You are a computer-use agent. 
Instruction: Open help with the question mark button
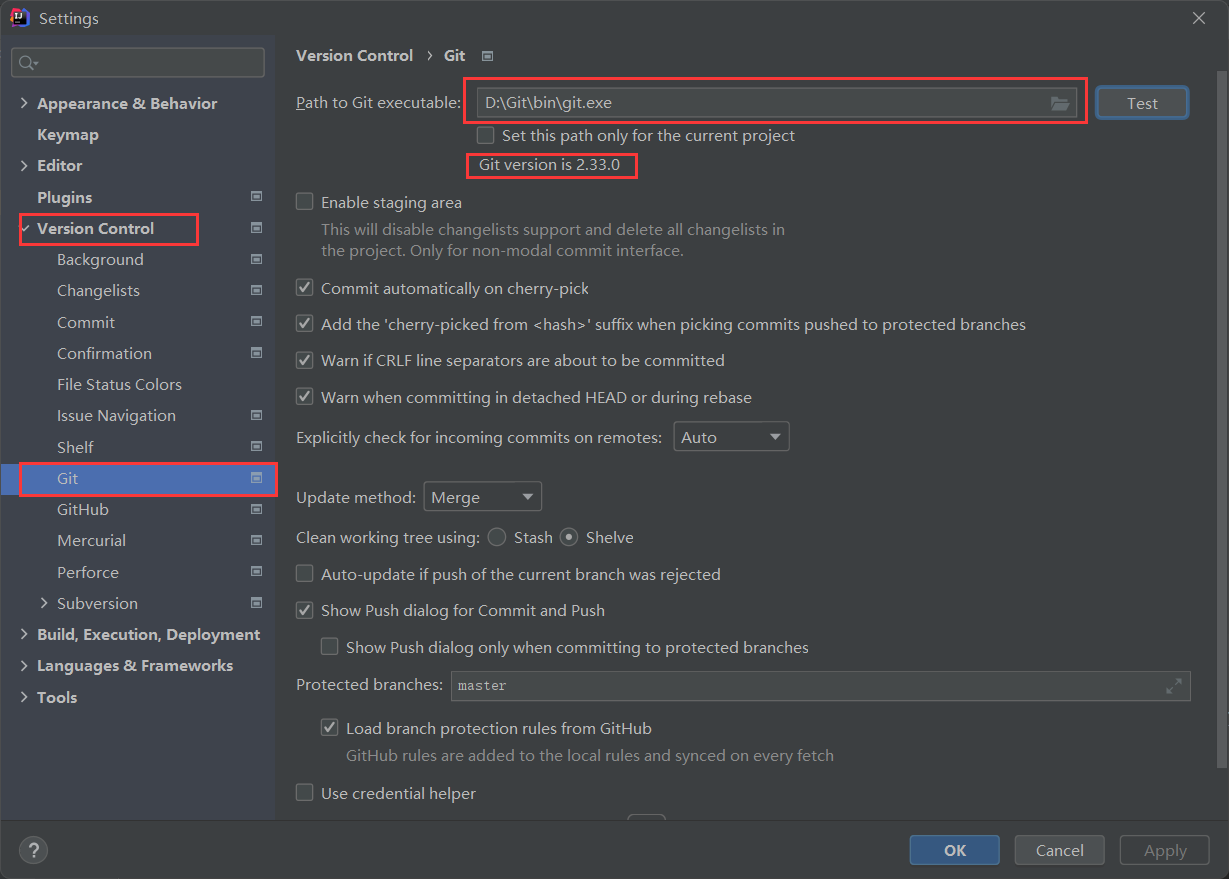[33, 850]
